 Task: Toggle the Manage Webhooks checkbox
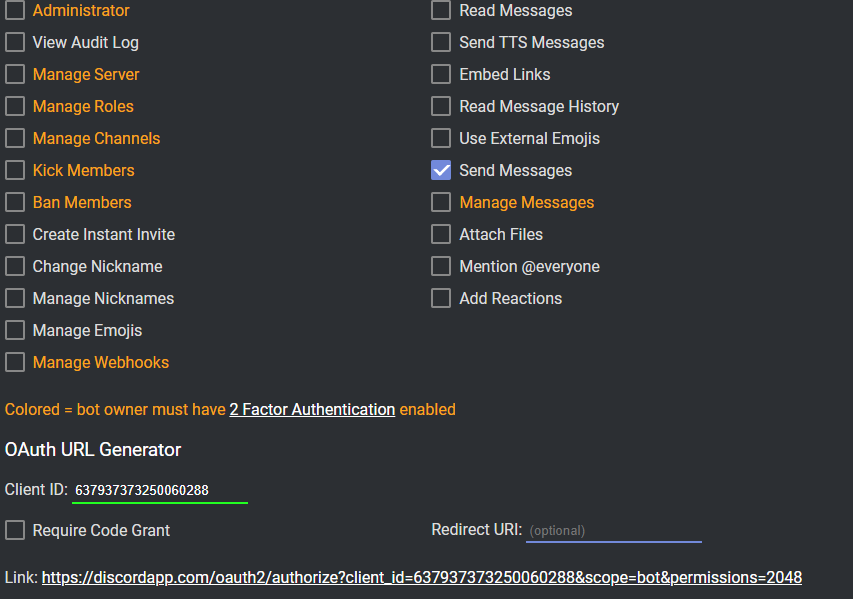tap(15, 363)
